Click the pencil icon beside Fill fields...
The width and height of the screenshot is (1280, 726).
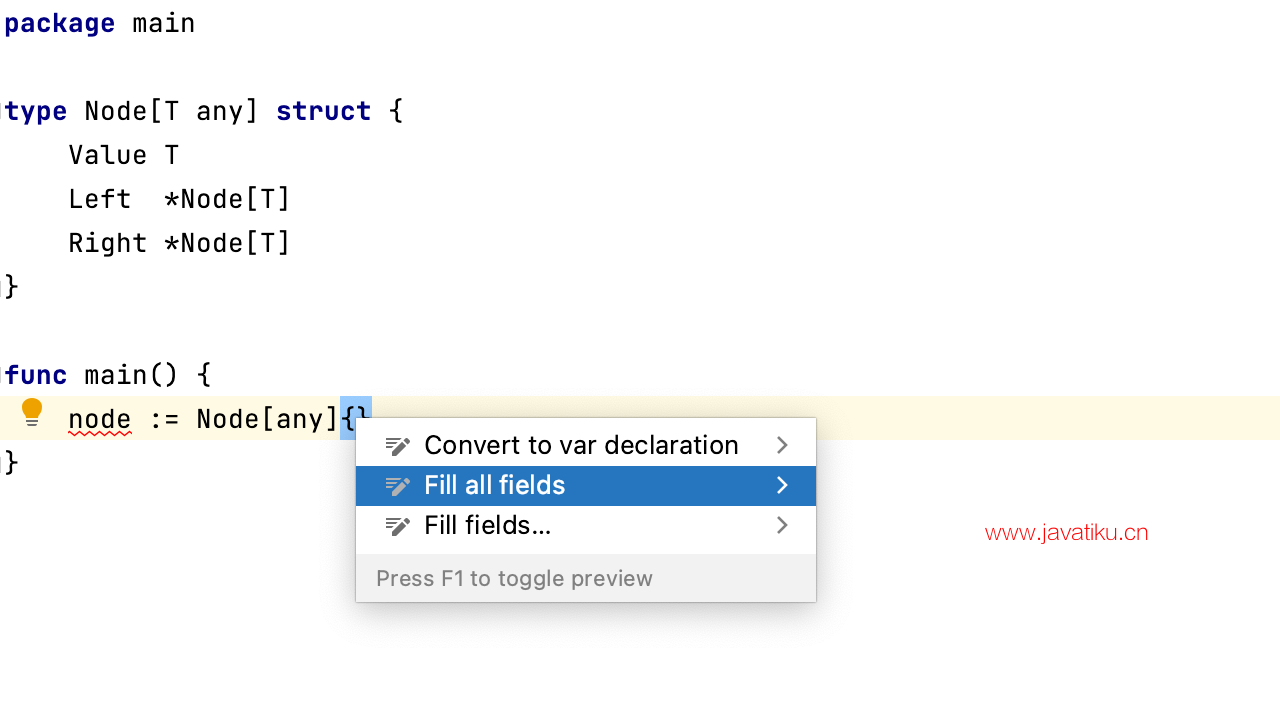click(398, 526)
